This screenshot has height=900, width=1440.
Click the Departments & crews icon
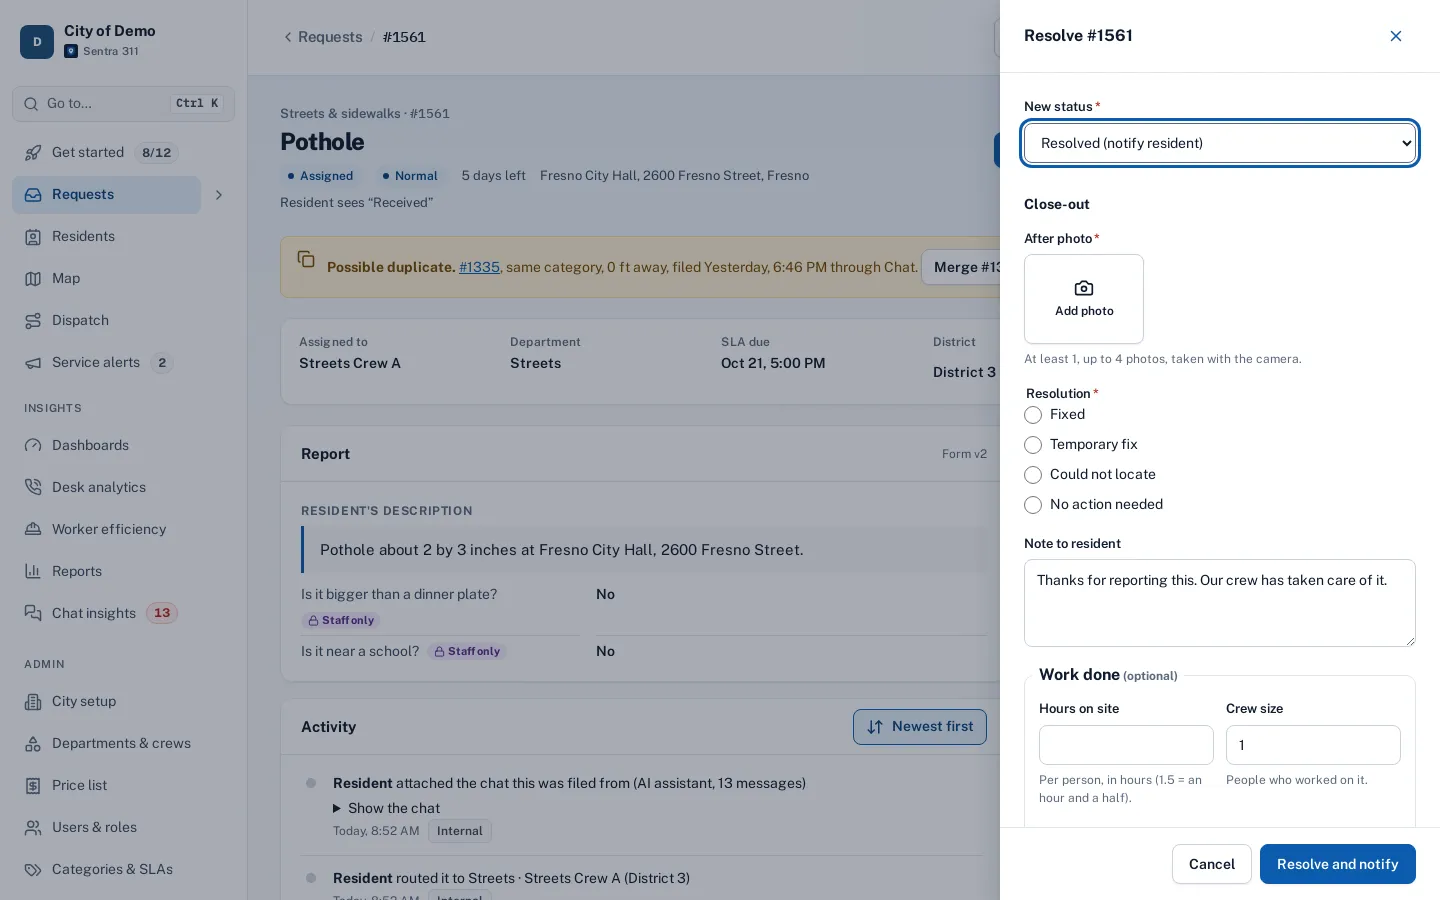point(33,743)
